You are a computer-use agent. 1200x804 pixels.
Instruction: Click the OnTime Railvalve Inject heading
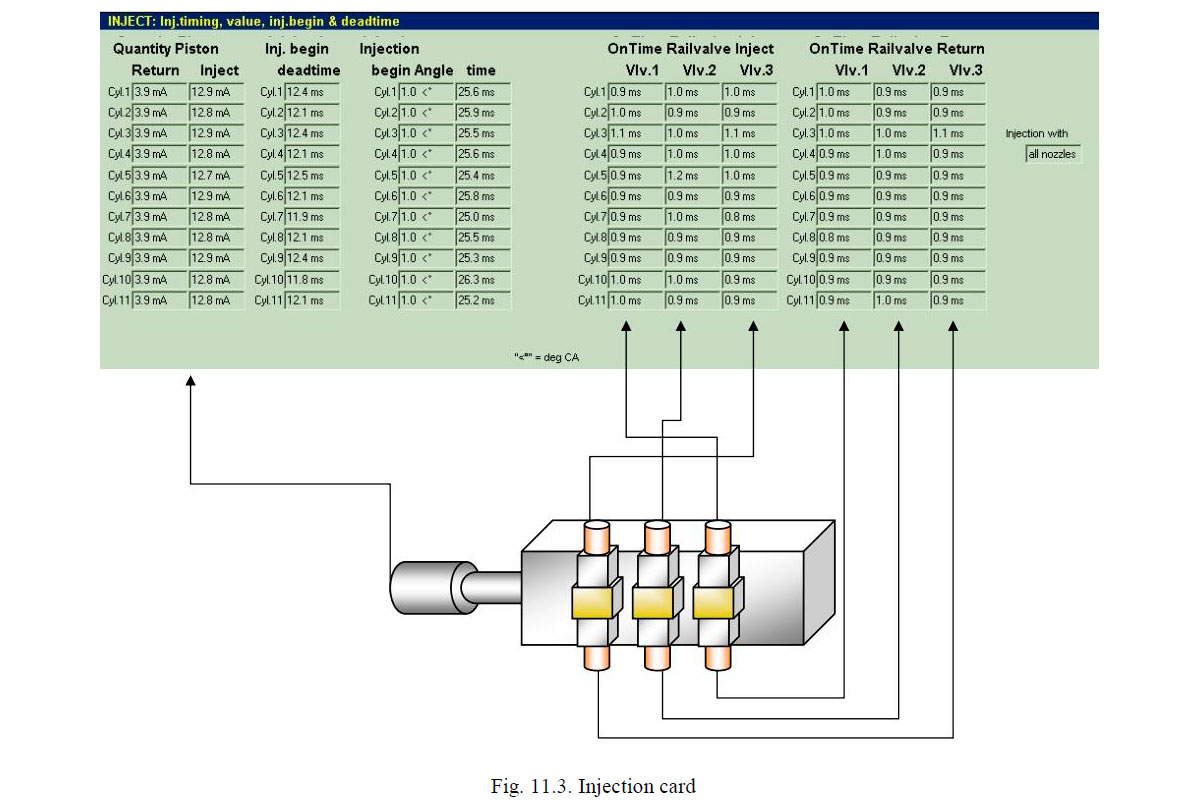coord(690,49)
